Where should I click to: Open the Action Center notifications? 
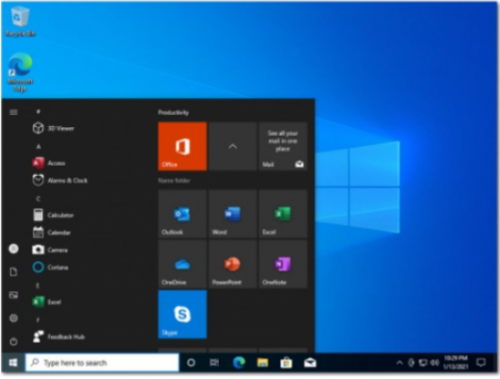481,362
